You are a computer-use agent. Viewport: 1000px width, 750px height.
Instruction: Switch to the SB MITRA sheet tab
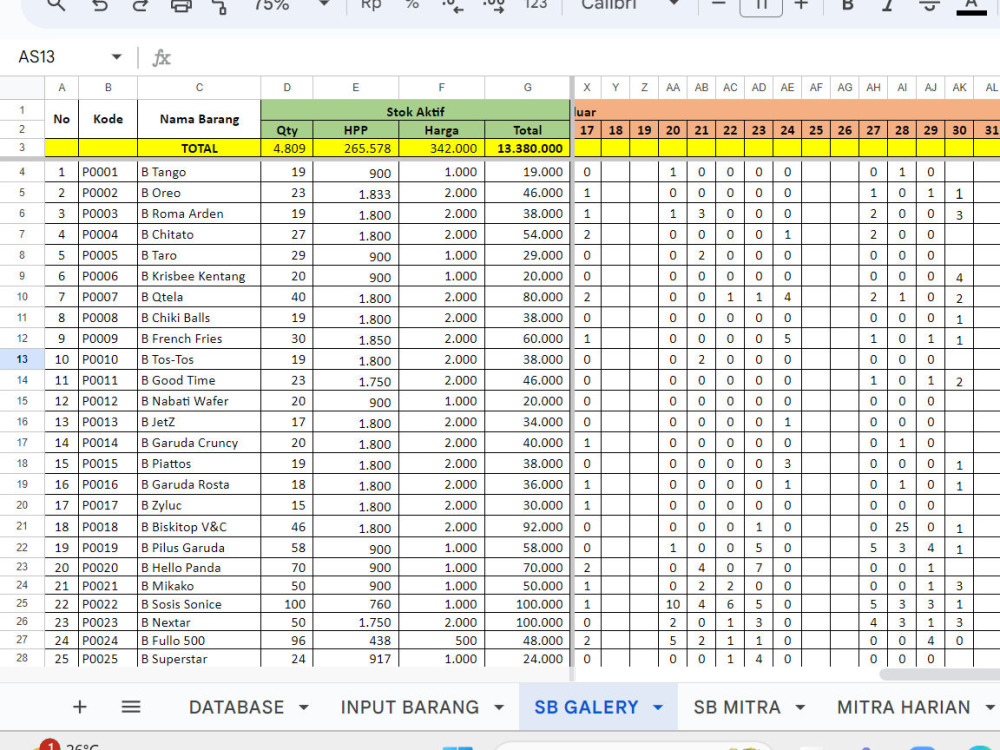(737, 707)
